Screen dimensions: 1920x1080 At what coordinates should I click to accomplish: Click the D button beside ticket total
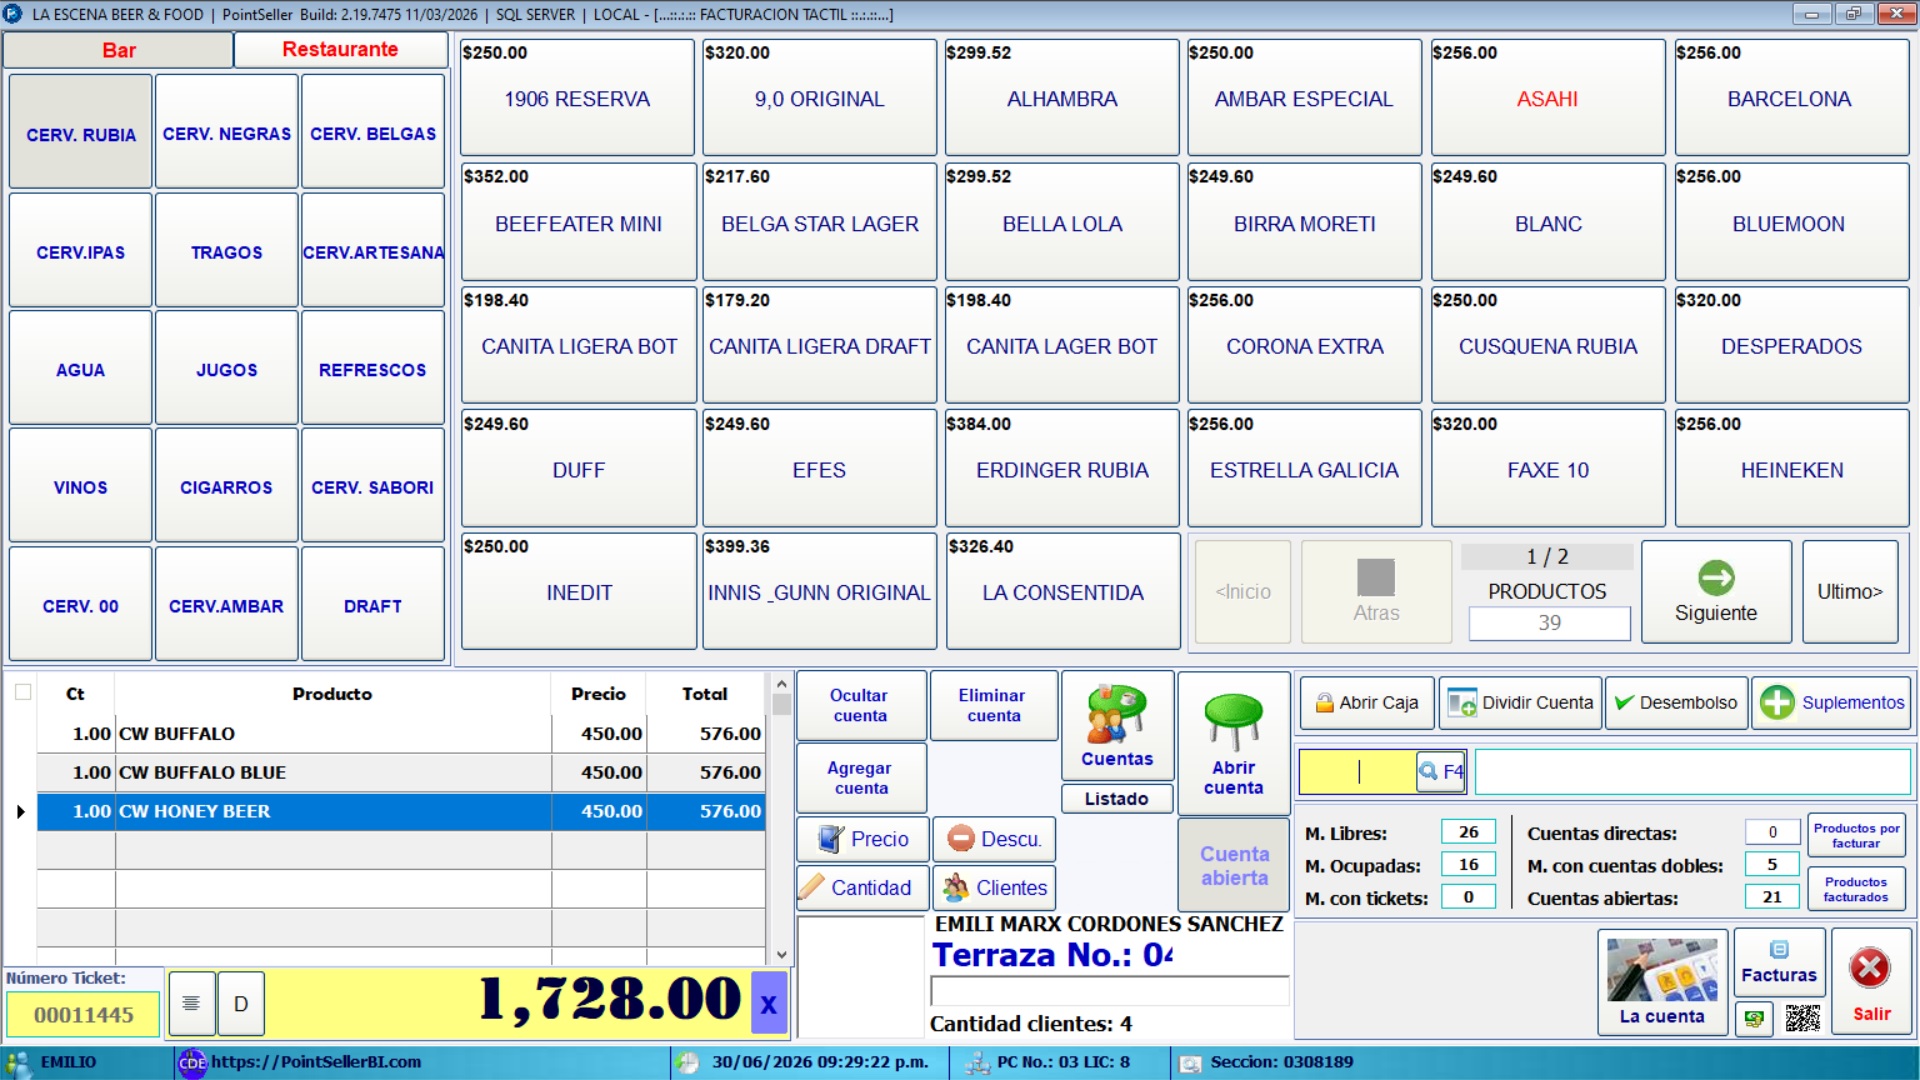pos(241,1003)
